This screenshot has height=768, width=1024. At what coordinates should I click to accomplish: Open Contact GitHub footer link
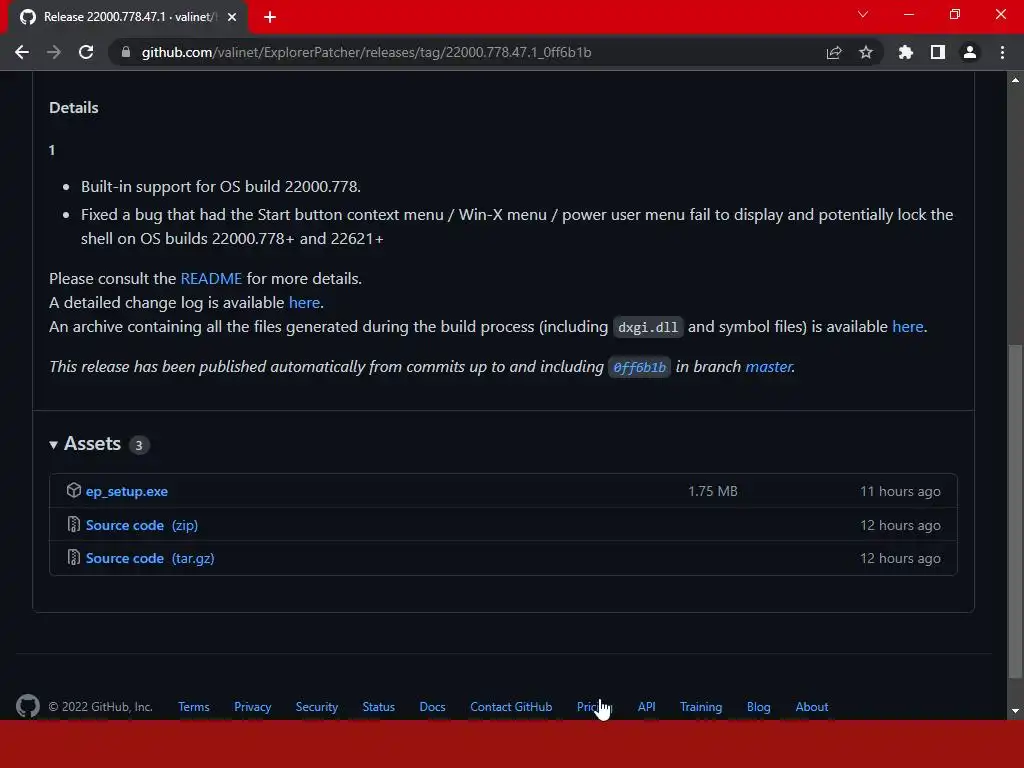click(511, 707)
